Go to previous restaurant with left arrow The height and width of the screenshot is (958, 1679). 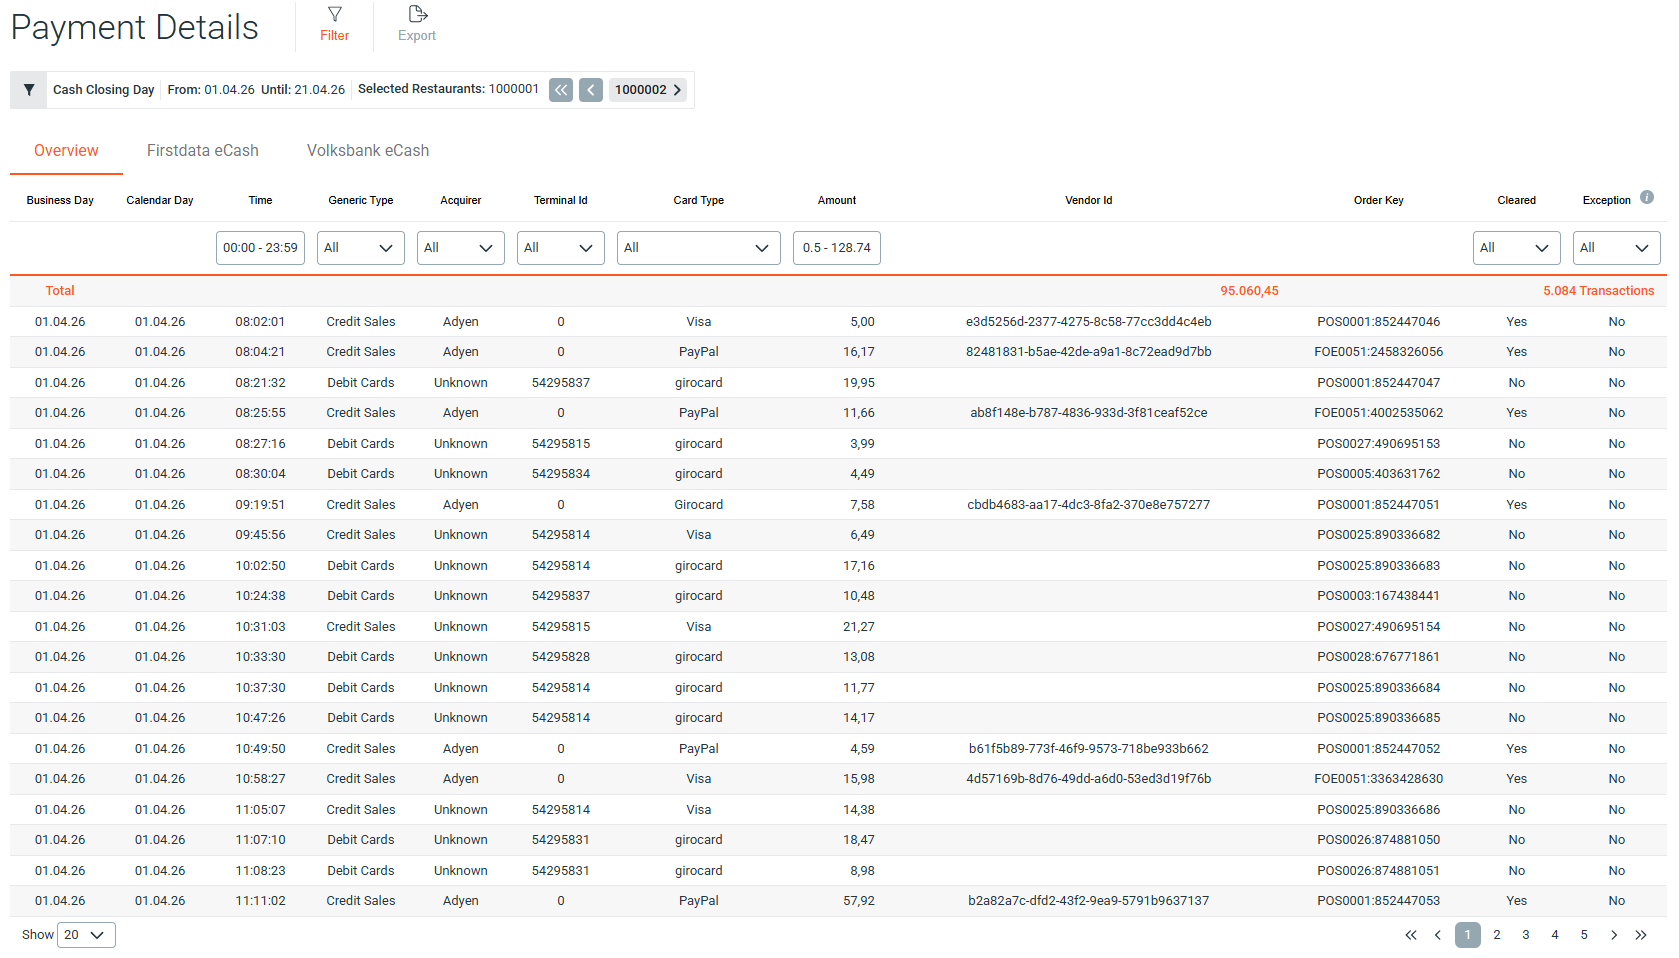click(x=591, y=90)
